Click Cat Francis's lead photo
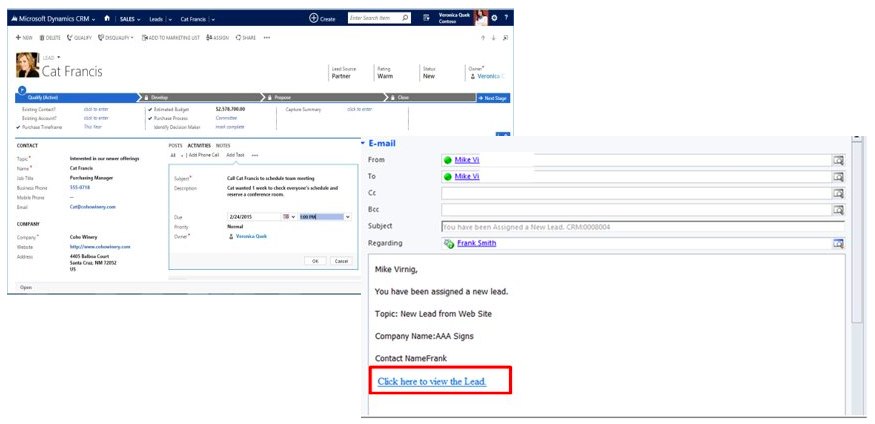 [27, 65]
